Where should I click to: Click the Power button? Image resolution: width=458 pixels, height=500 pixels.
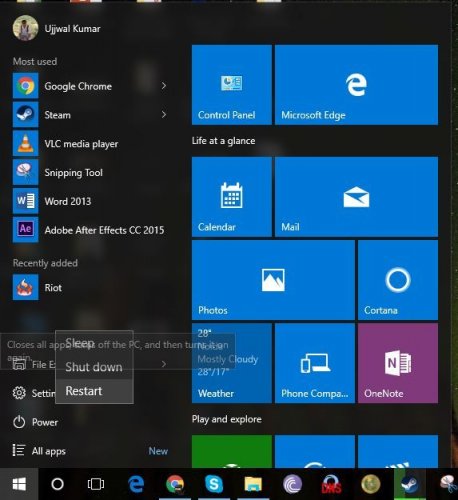pyautogui.click(x=35, y=422)
